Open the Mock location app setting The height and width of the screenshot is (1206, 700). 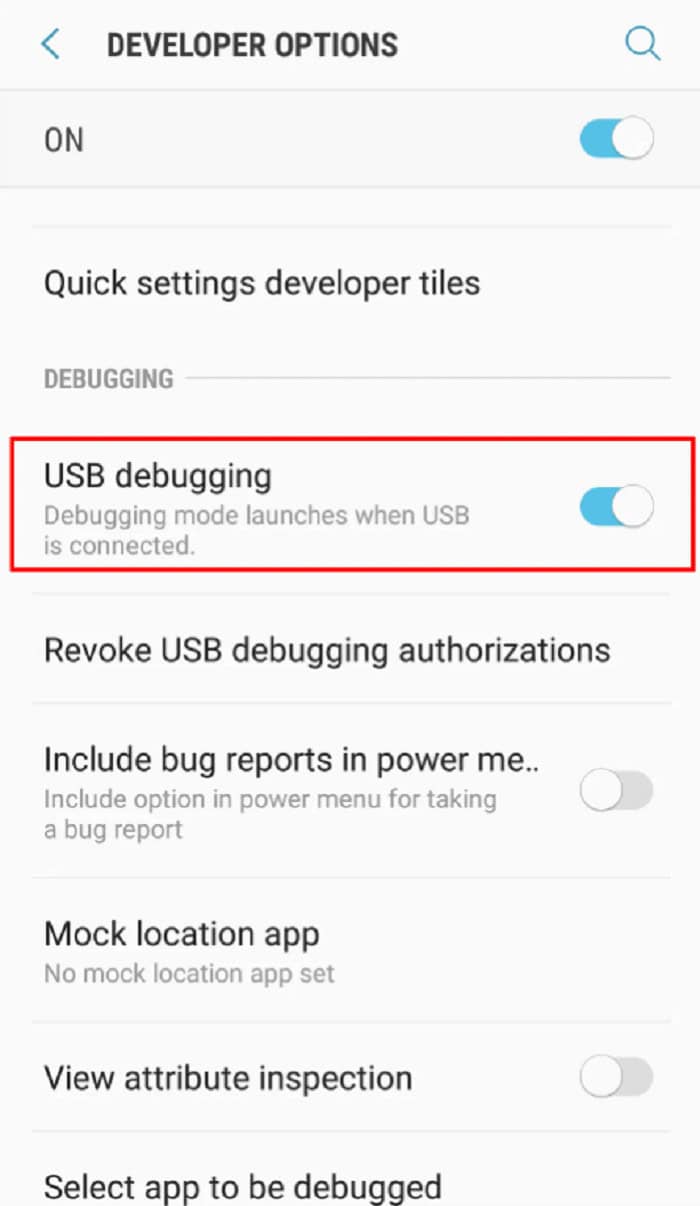tap(350, 950)
